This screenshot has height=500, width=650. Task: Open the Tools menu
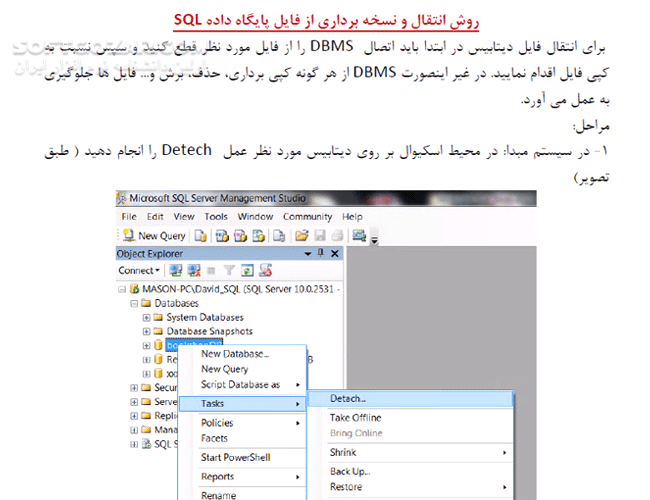[x=216, y=216]
